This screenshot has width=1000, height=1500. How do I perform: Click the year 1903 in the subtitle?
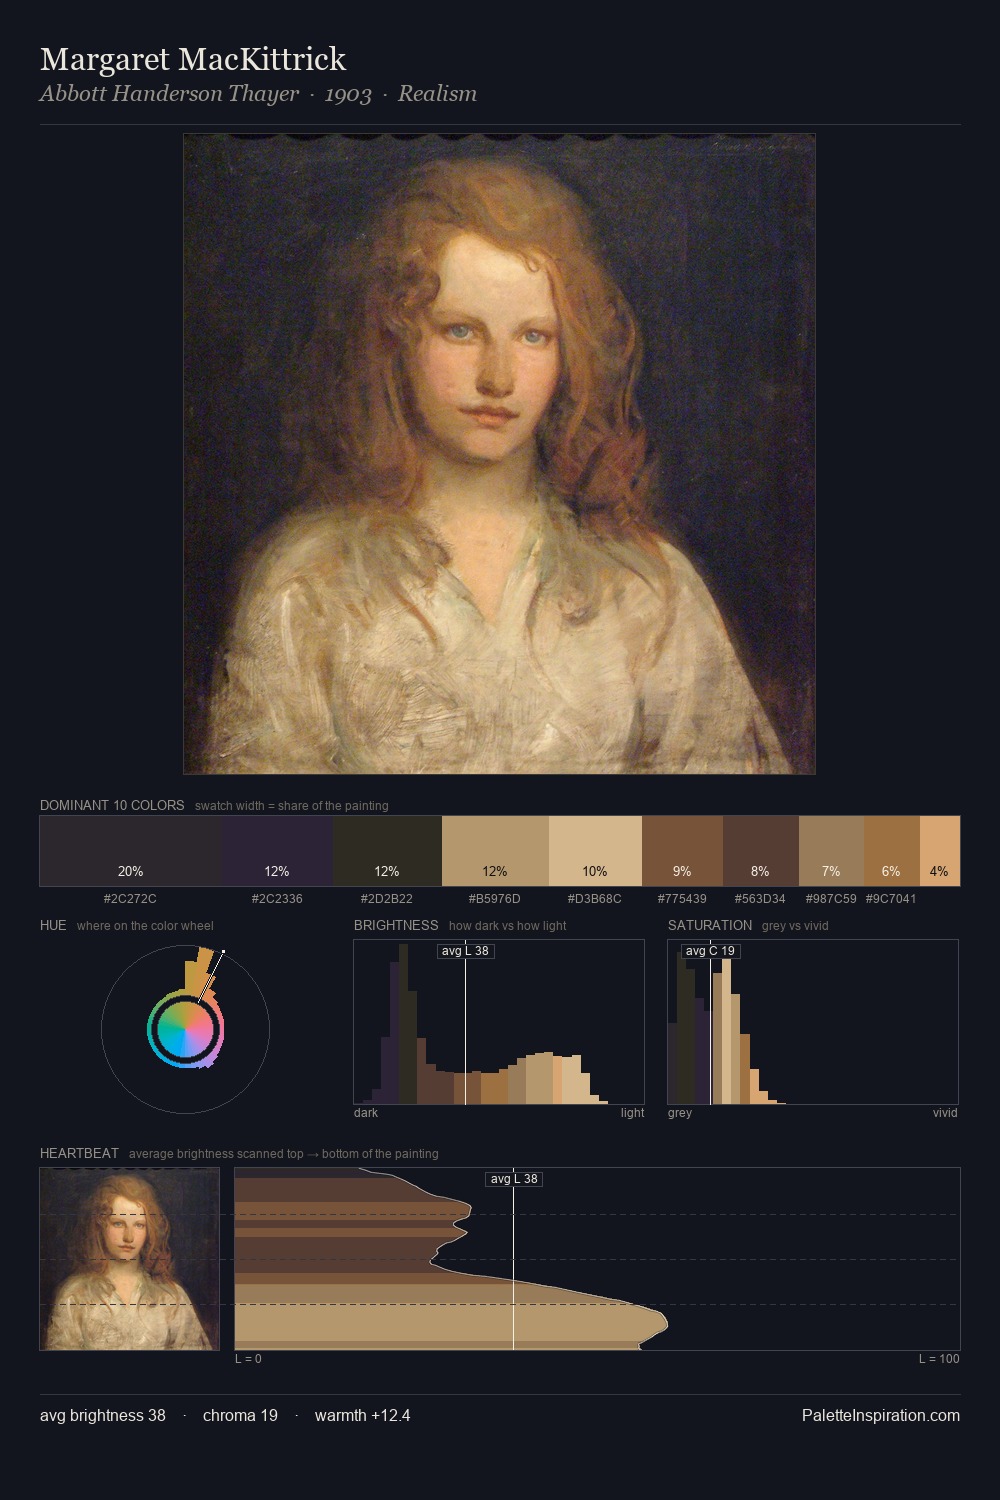(348, 94)
